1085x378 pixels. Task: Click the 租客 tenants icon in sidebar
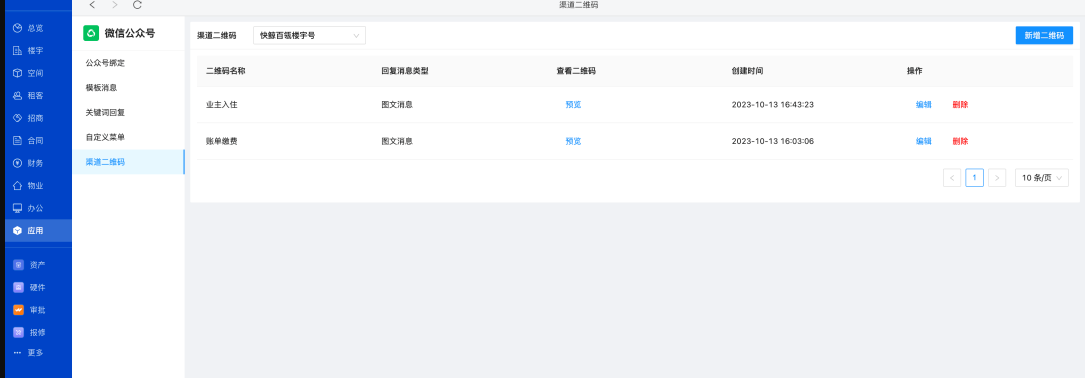(18, 96)
